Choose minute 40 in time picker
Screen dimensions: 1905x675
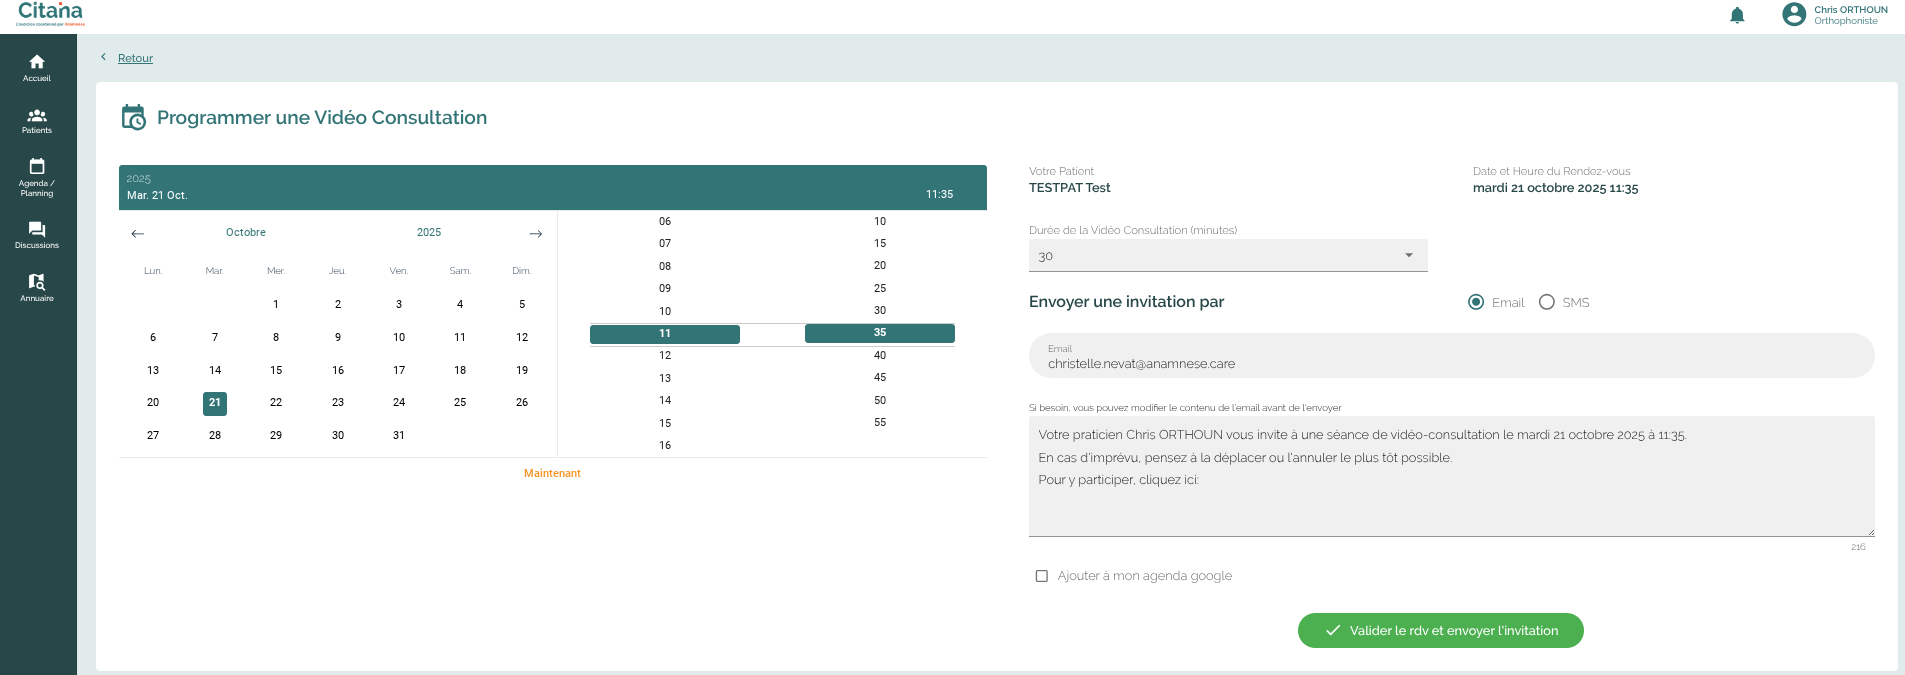click(880, 356)
